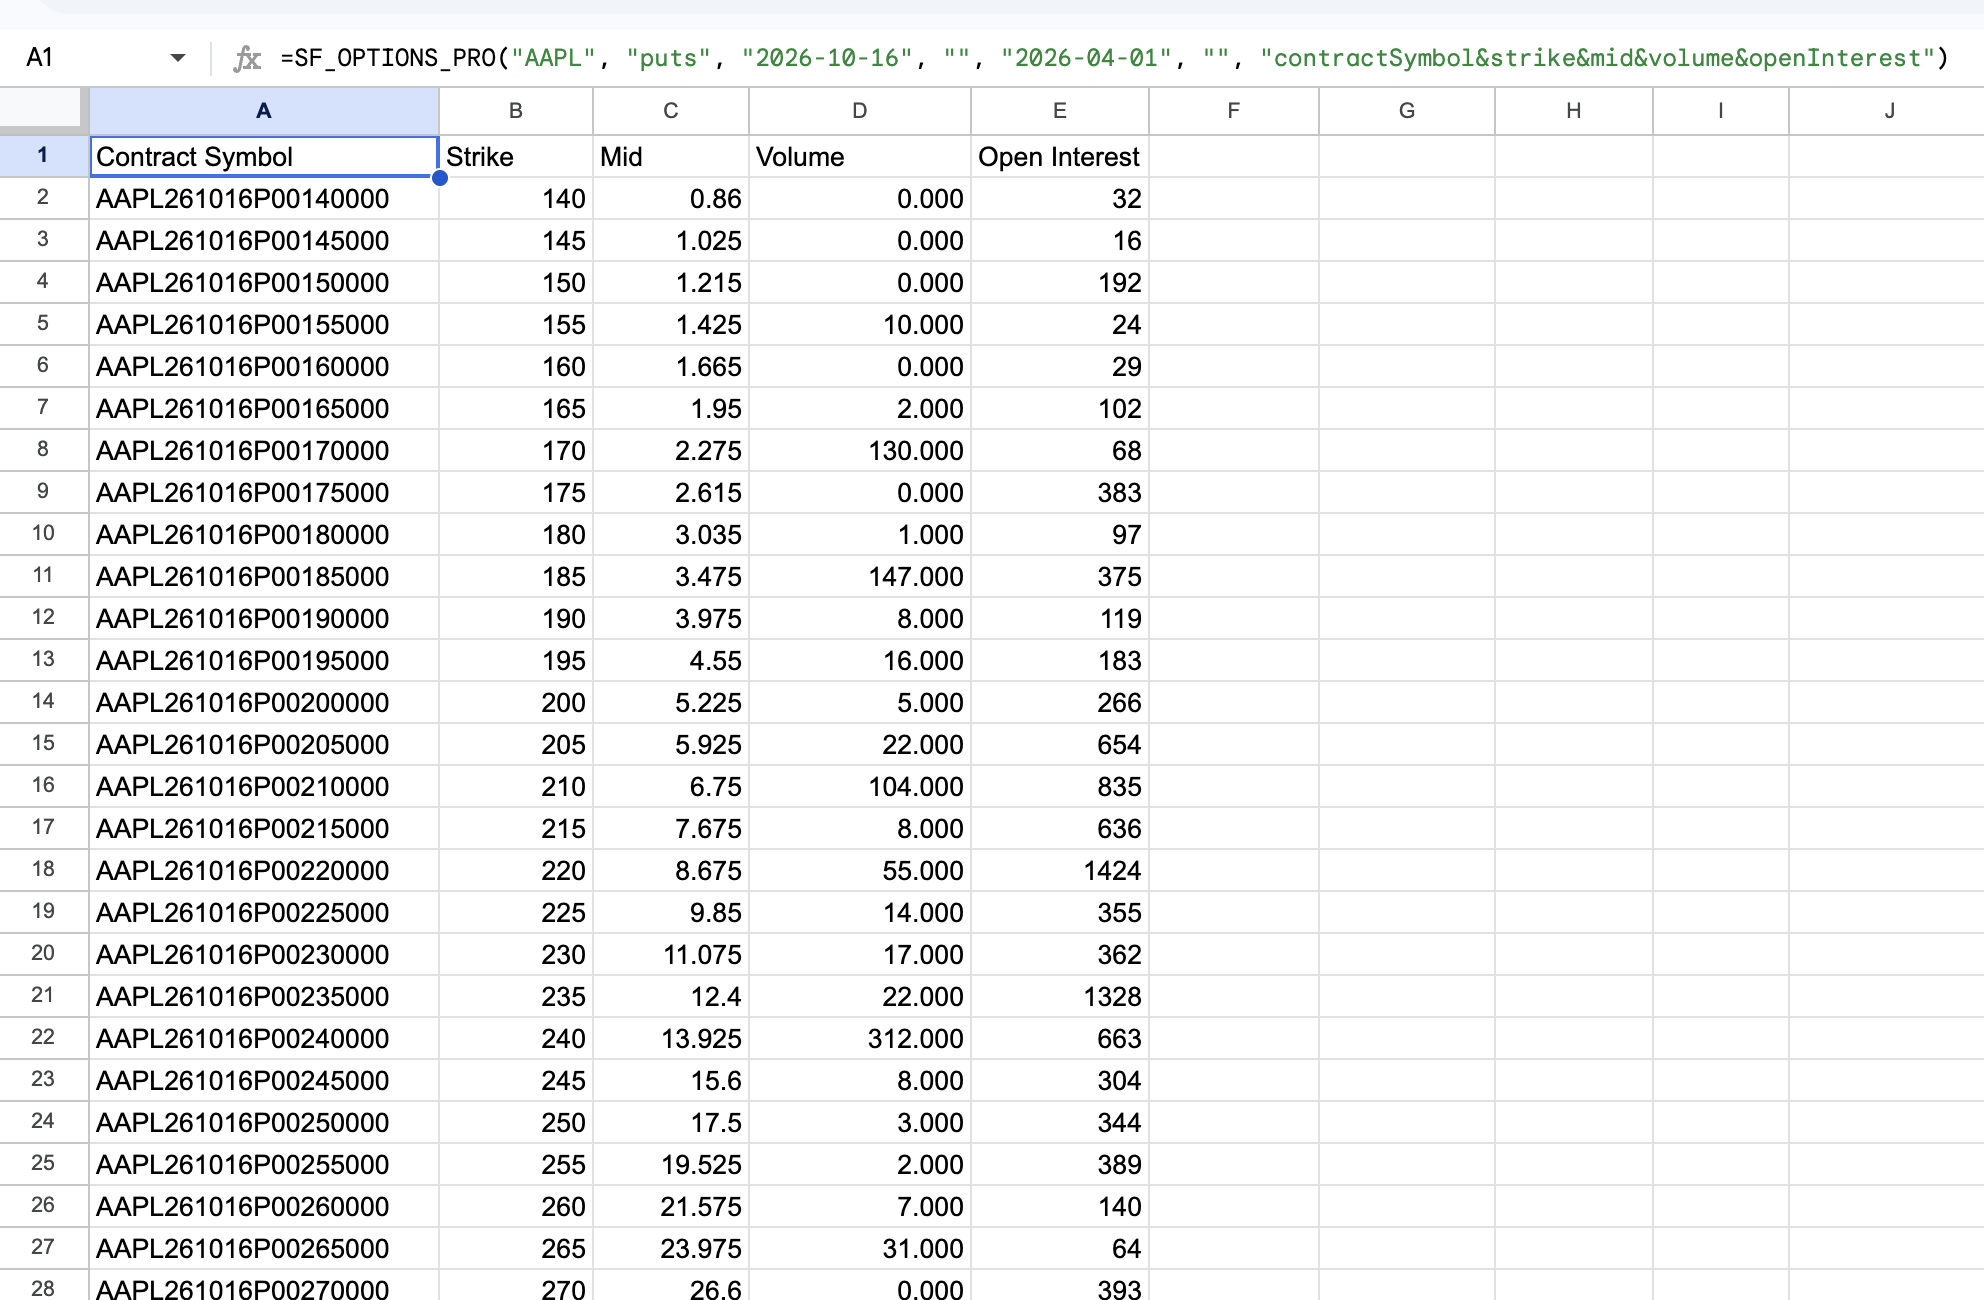Image resolution: width=1984 pixels, height=1300 pixels.
Task: Select column H header
Action: pyautogui.click(x=1574, y=111)
